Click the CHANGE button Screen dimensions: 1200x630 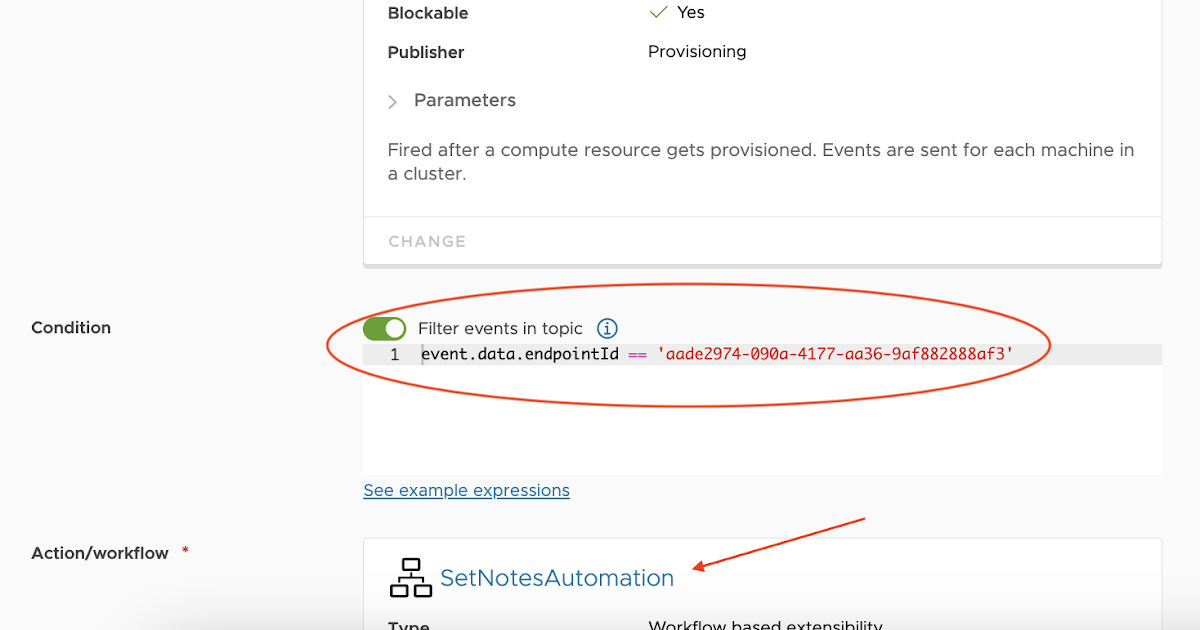pyautogui.click(x=427, y=241)
